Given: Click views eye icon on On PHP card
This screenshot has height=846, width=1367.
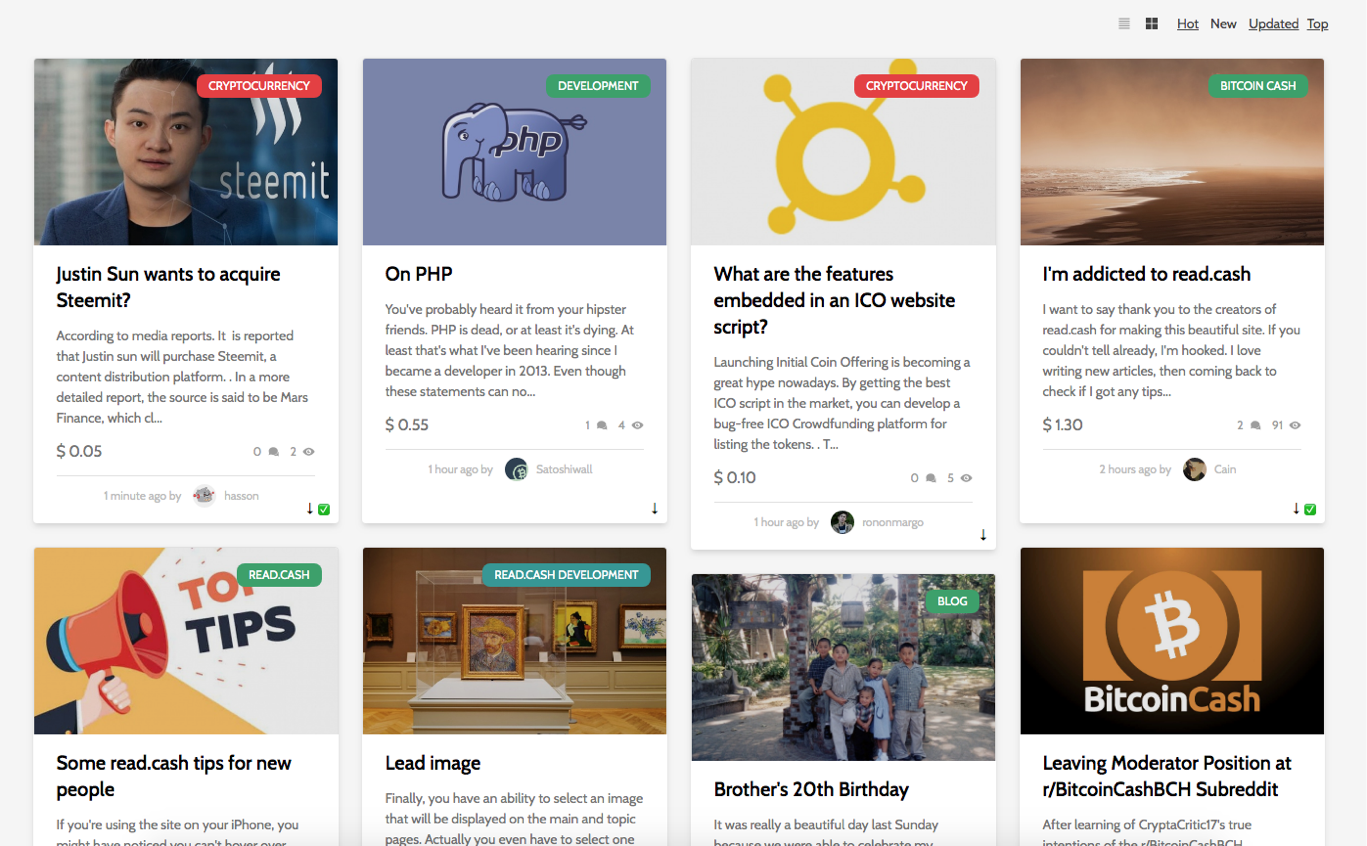Looking at the screenshot, I should coord(638,425).
